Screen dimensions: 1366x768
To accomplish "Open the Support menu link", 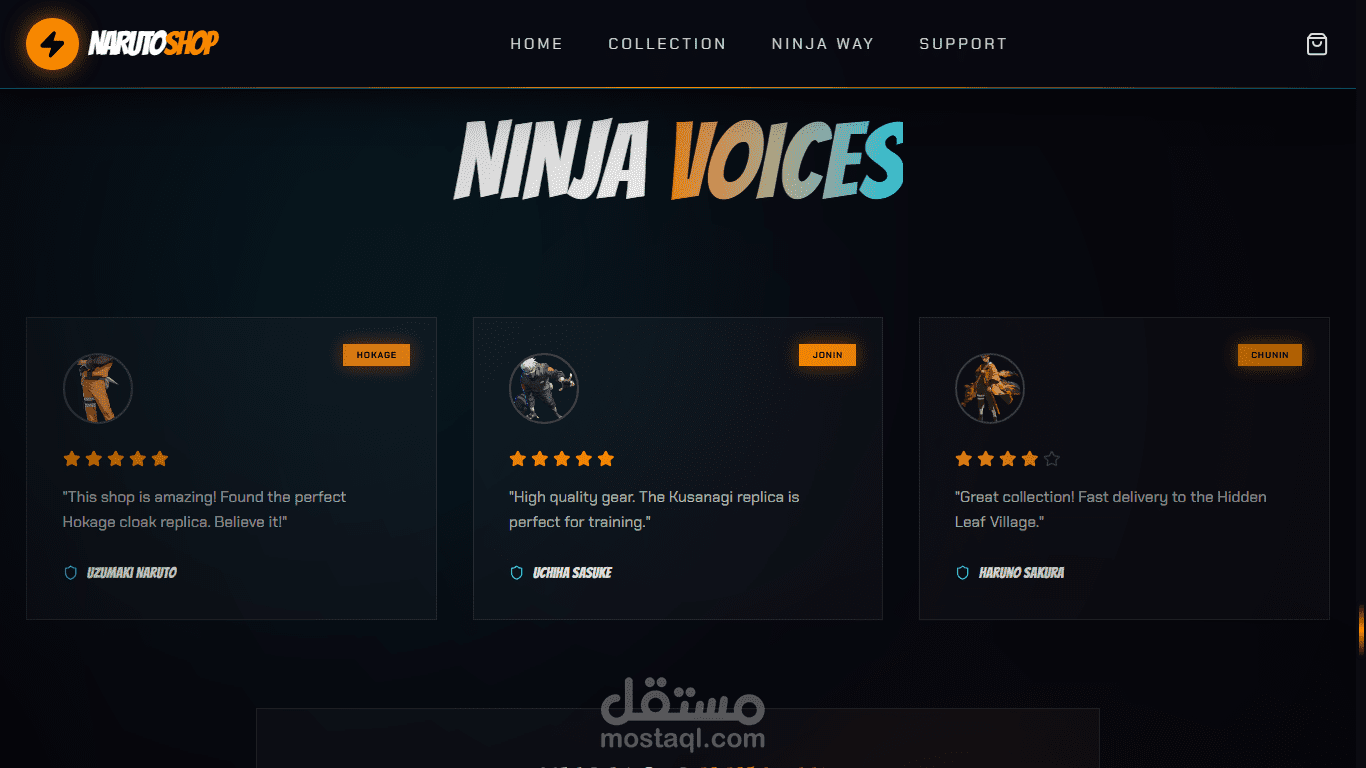I will (963, 44).
